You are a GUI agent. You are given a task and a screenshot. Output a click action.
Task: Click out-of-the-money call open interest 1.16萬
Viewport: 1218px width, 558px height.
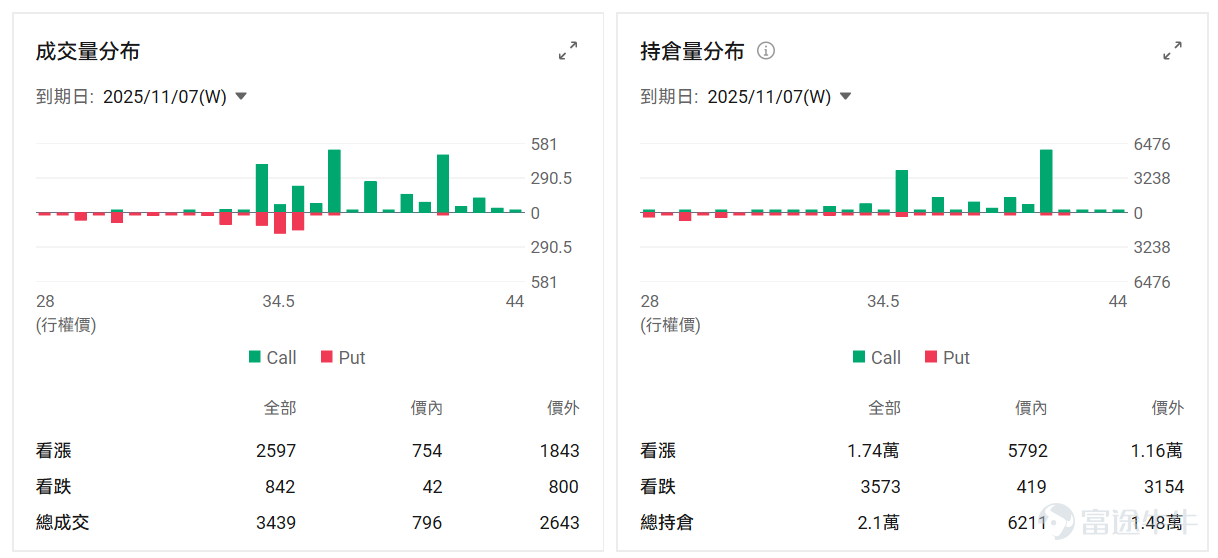coord(1157,451)
